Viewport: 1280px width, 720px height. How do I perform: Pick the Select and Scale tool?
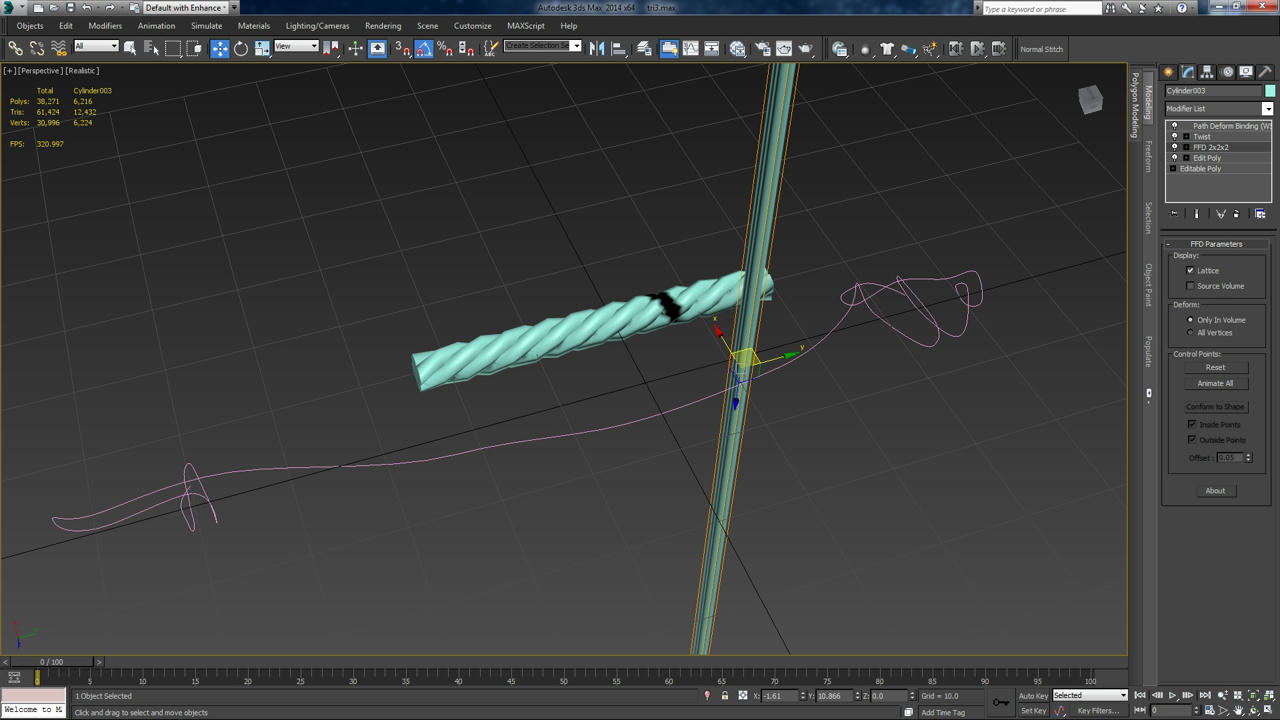pyautogui.click(x=262, y=48)
